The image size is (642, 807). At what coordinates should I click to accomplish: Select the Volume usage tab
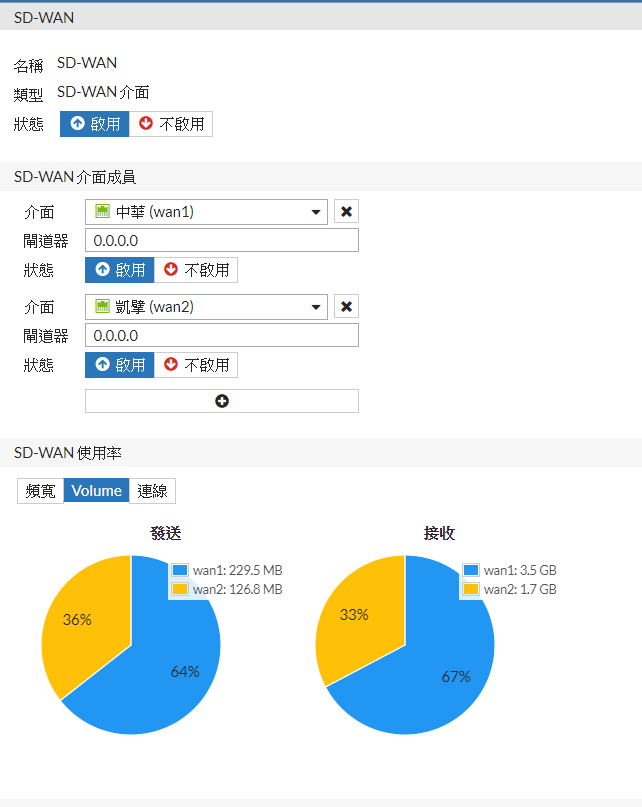[x=96, y=491]
